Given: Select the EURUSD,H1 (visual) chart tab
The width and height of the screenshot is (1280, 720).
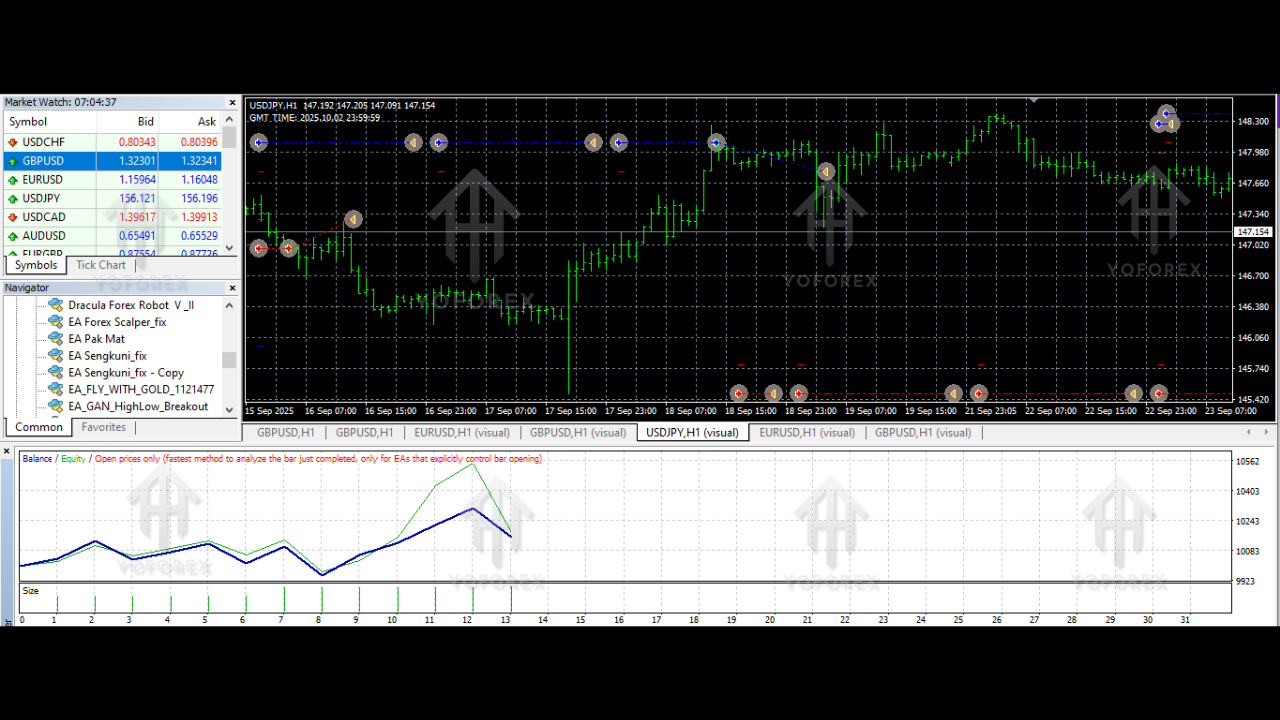Looking at the screenshot, I should [x=462, y=432].
